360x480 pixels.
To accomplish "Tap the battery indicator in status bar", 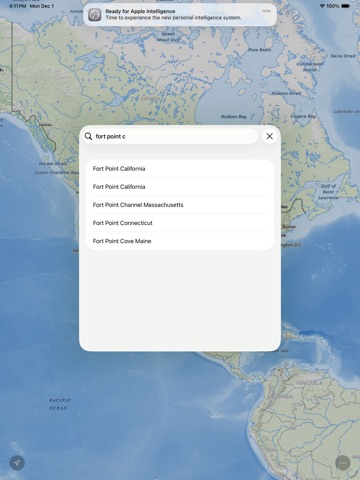I will [345, 6].
